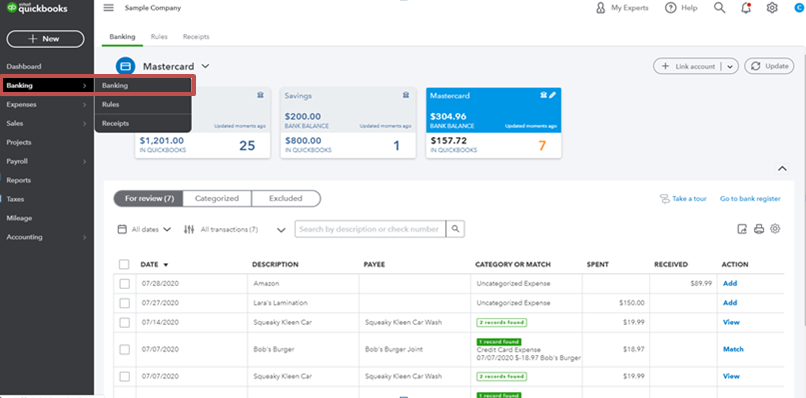Toggle the hamburger navigation menu icon
The image size is (806, 398).
coord(108,8)
